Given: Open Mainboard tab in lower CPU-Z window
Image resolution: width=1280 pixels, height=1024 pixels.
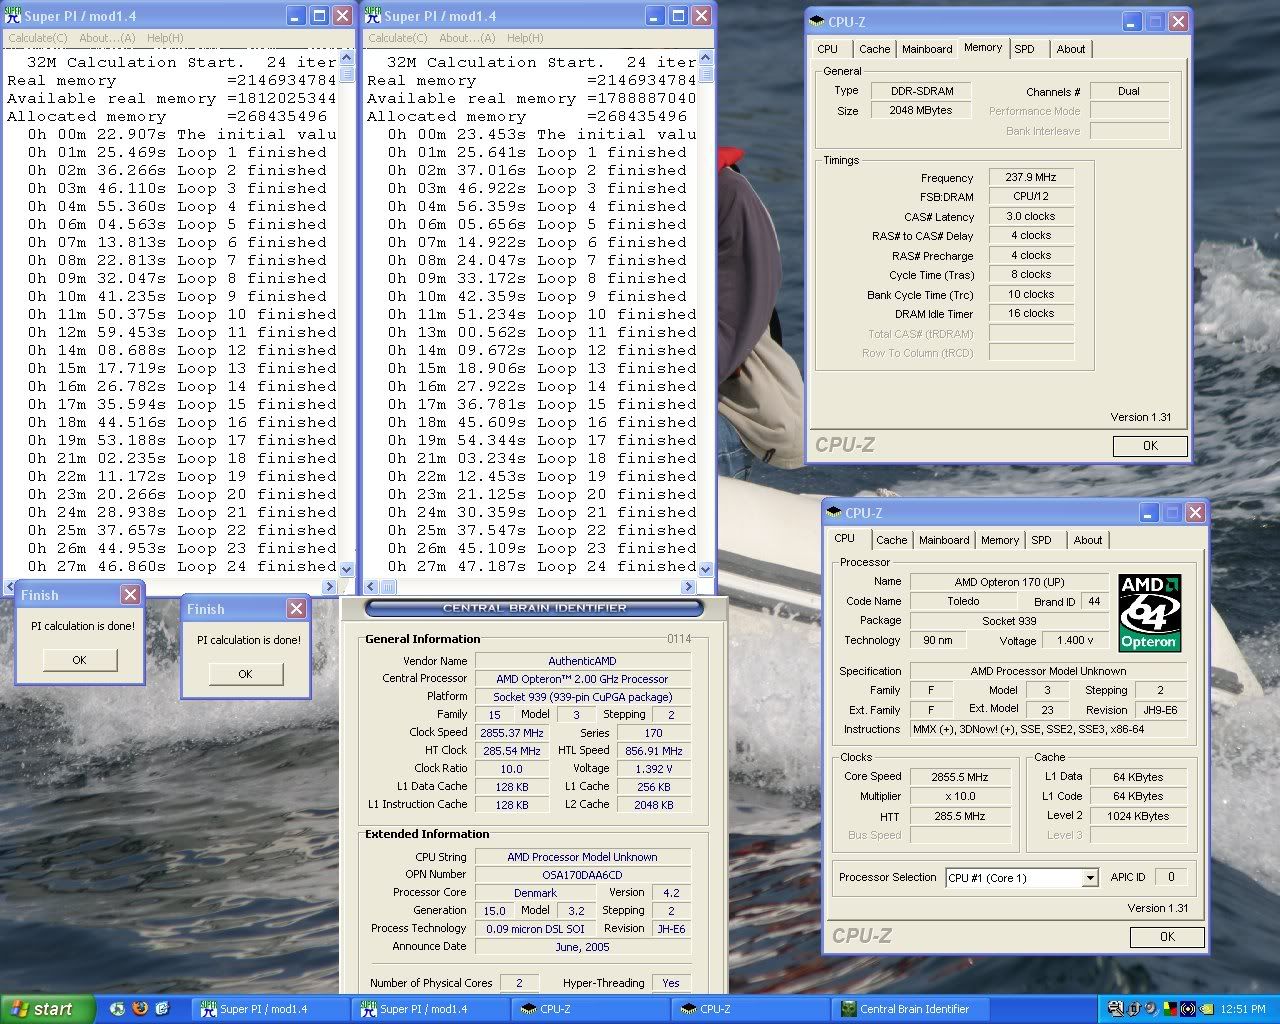Looking at the screenshot, I should tap(944, 540).
